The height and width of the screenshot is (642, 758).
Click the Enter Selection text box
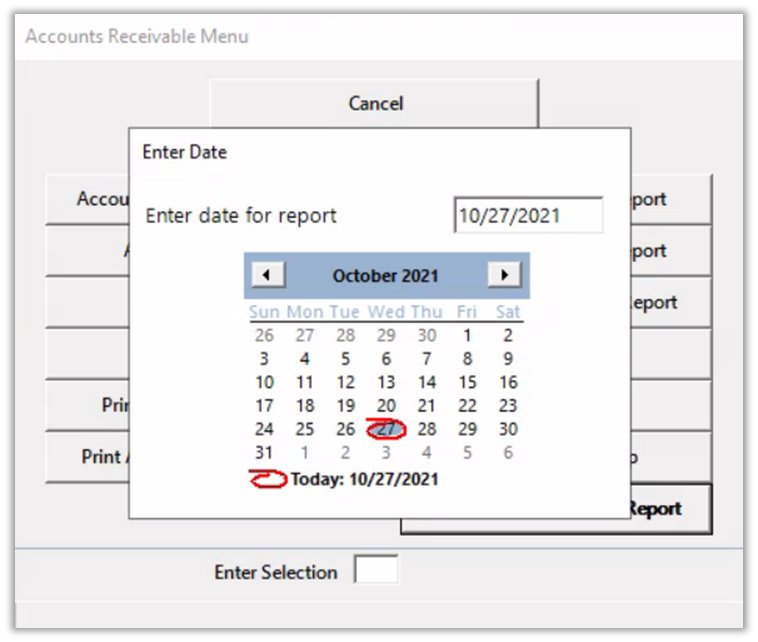(x=376, y=571)
